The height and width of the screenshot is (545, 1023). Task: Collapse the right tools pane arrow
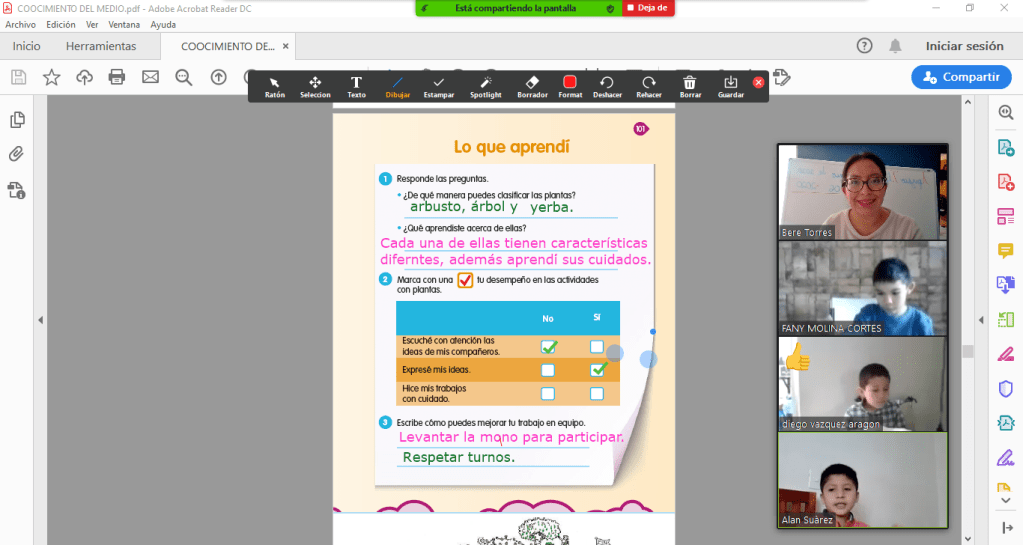tap(981, 320)
